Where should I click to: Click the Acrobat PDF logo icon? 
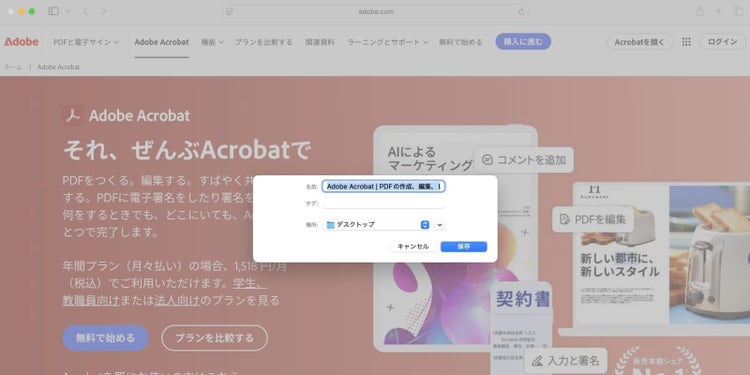(73, 115)
